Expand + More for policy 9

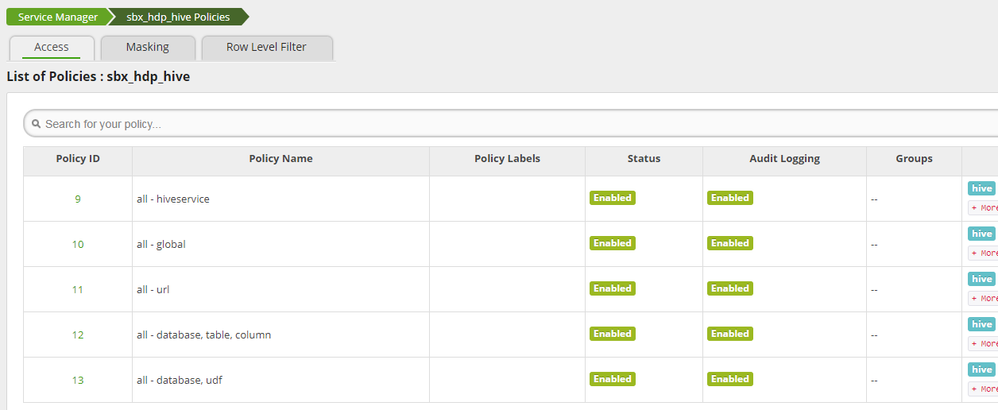983,208
